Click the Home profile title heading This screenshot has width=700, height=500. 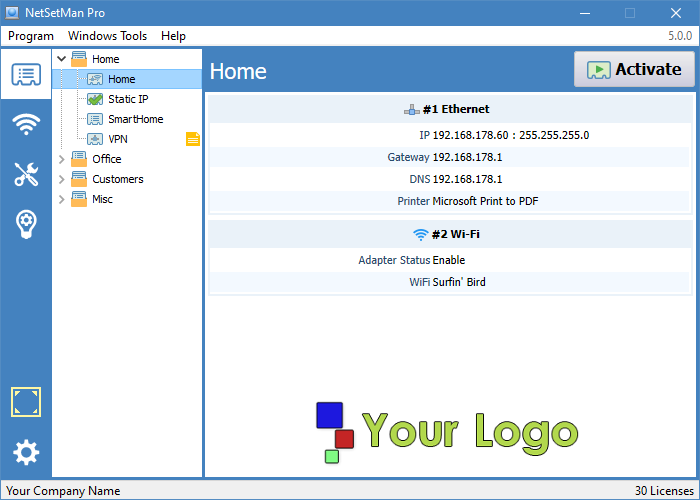[238, 71]
